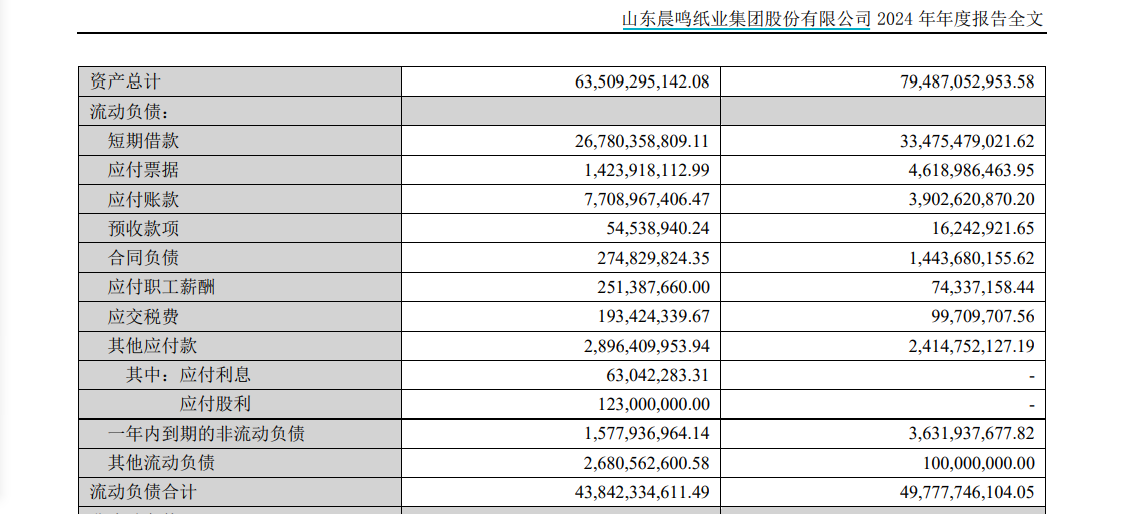This screenshot has width=1129, height=514.
Task: Select the row label 其他应付款
Action: pyautogui.click(x=152, y=346)
